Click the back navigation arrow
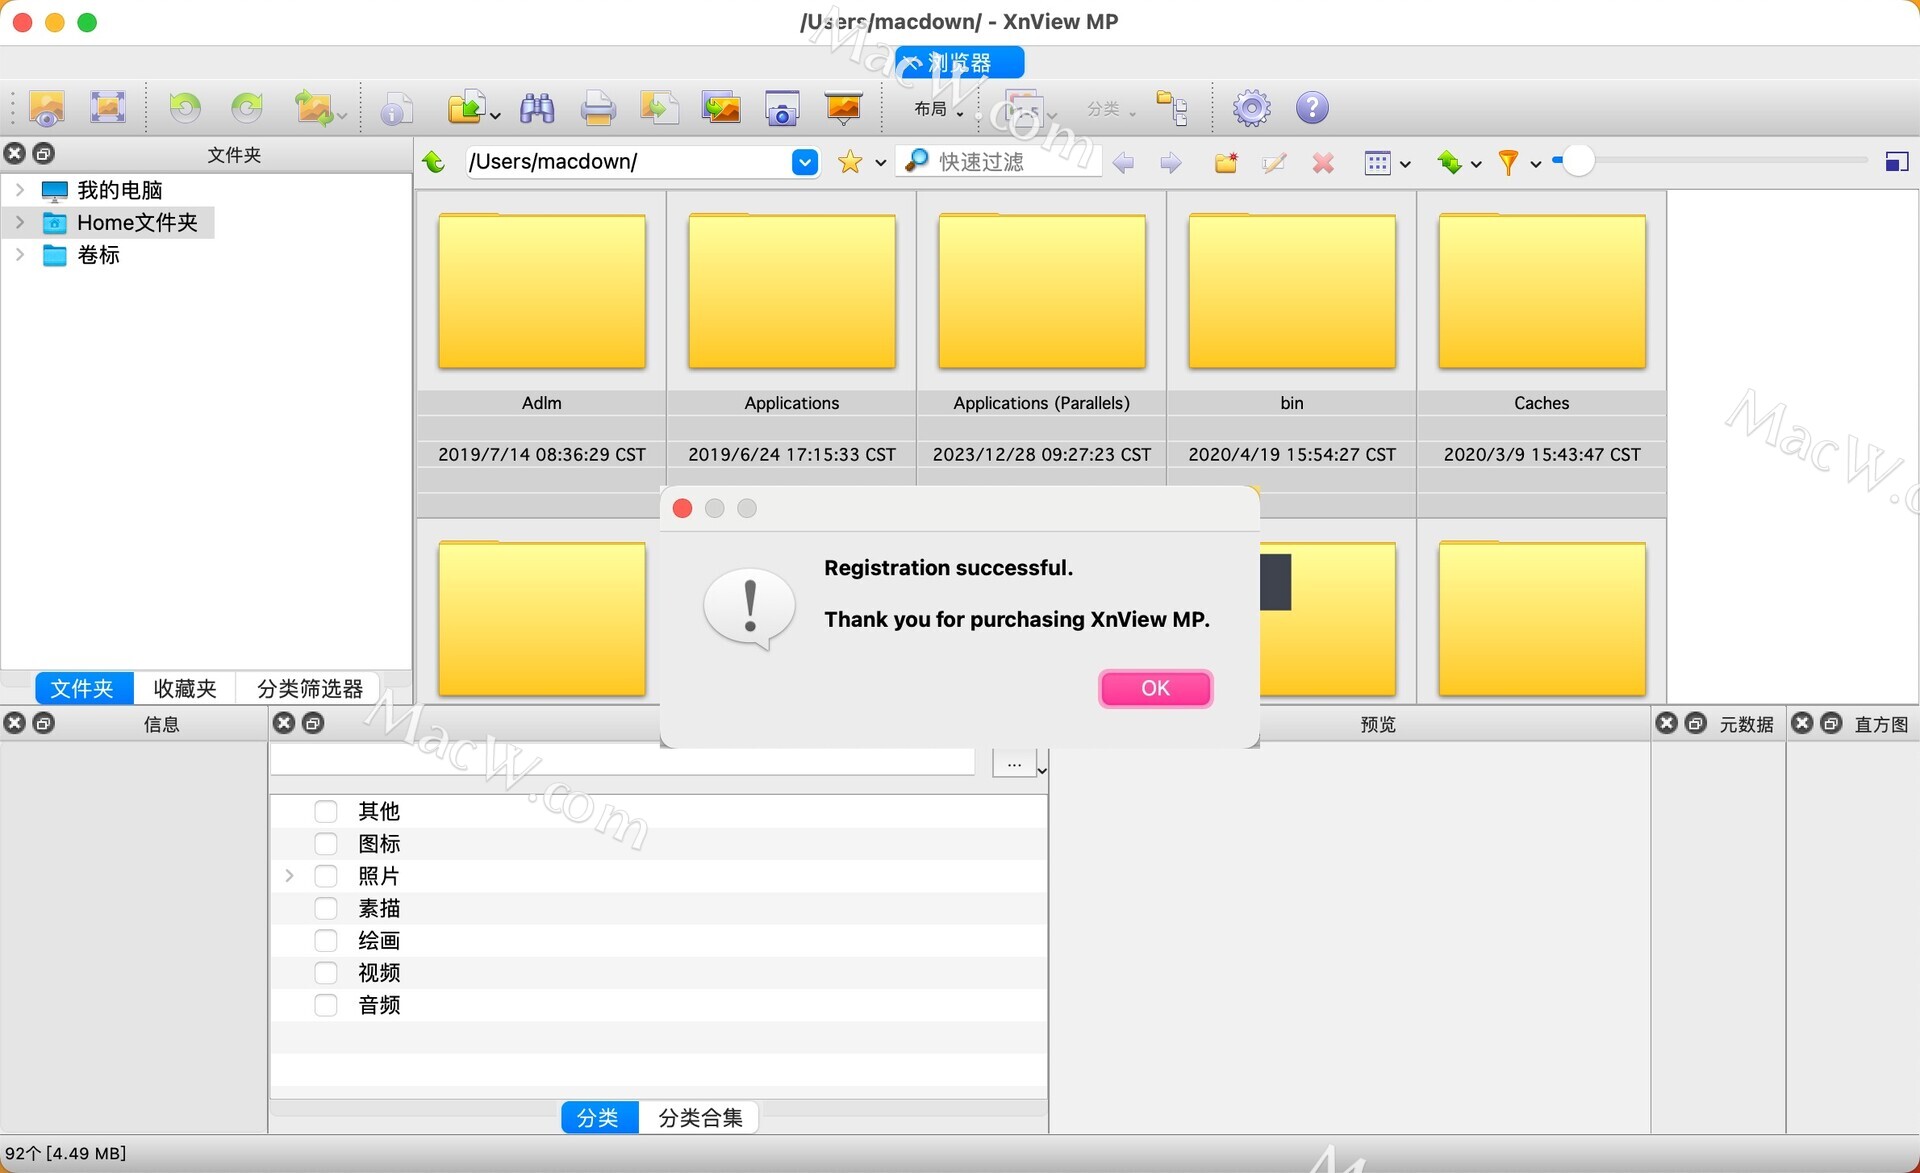Image resolution: width=1920 pixels, height=1173 pixels. coord(1123,163)
